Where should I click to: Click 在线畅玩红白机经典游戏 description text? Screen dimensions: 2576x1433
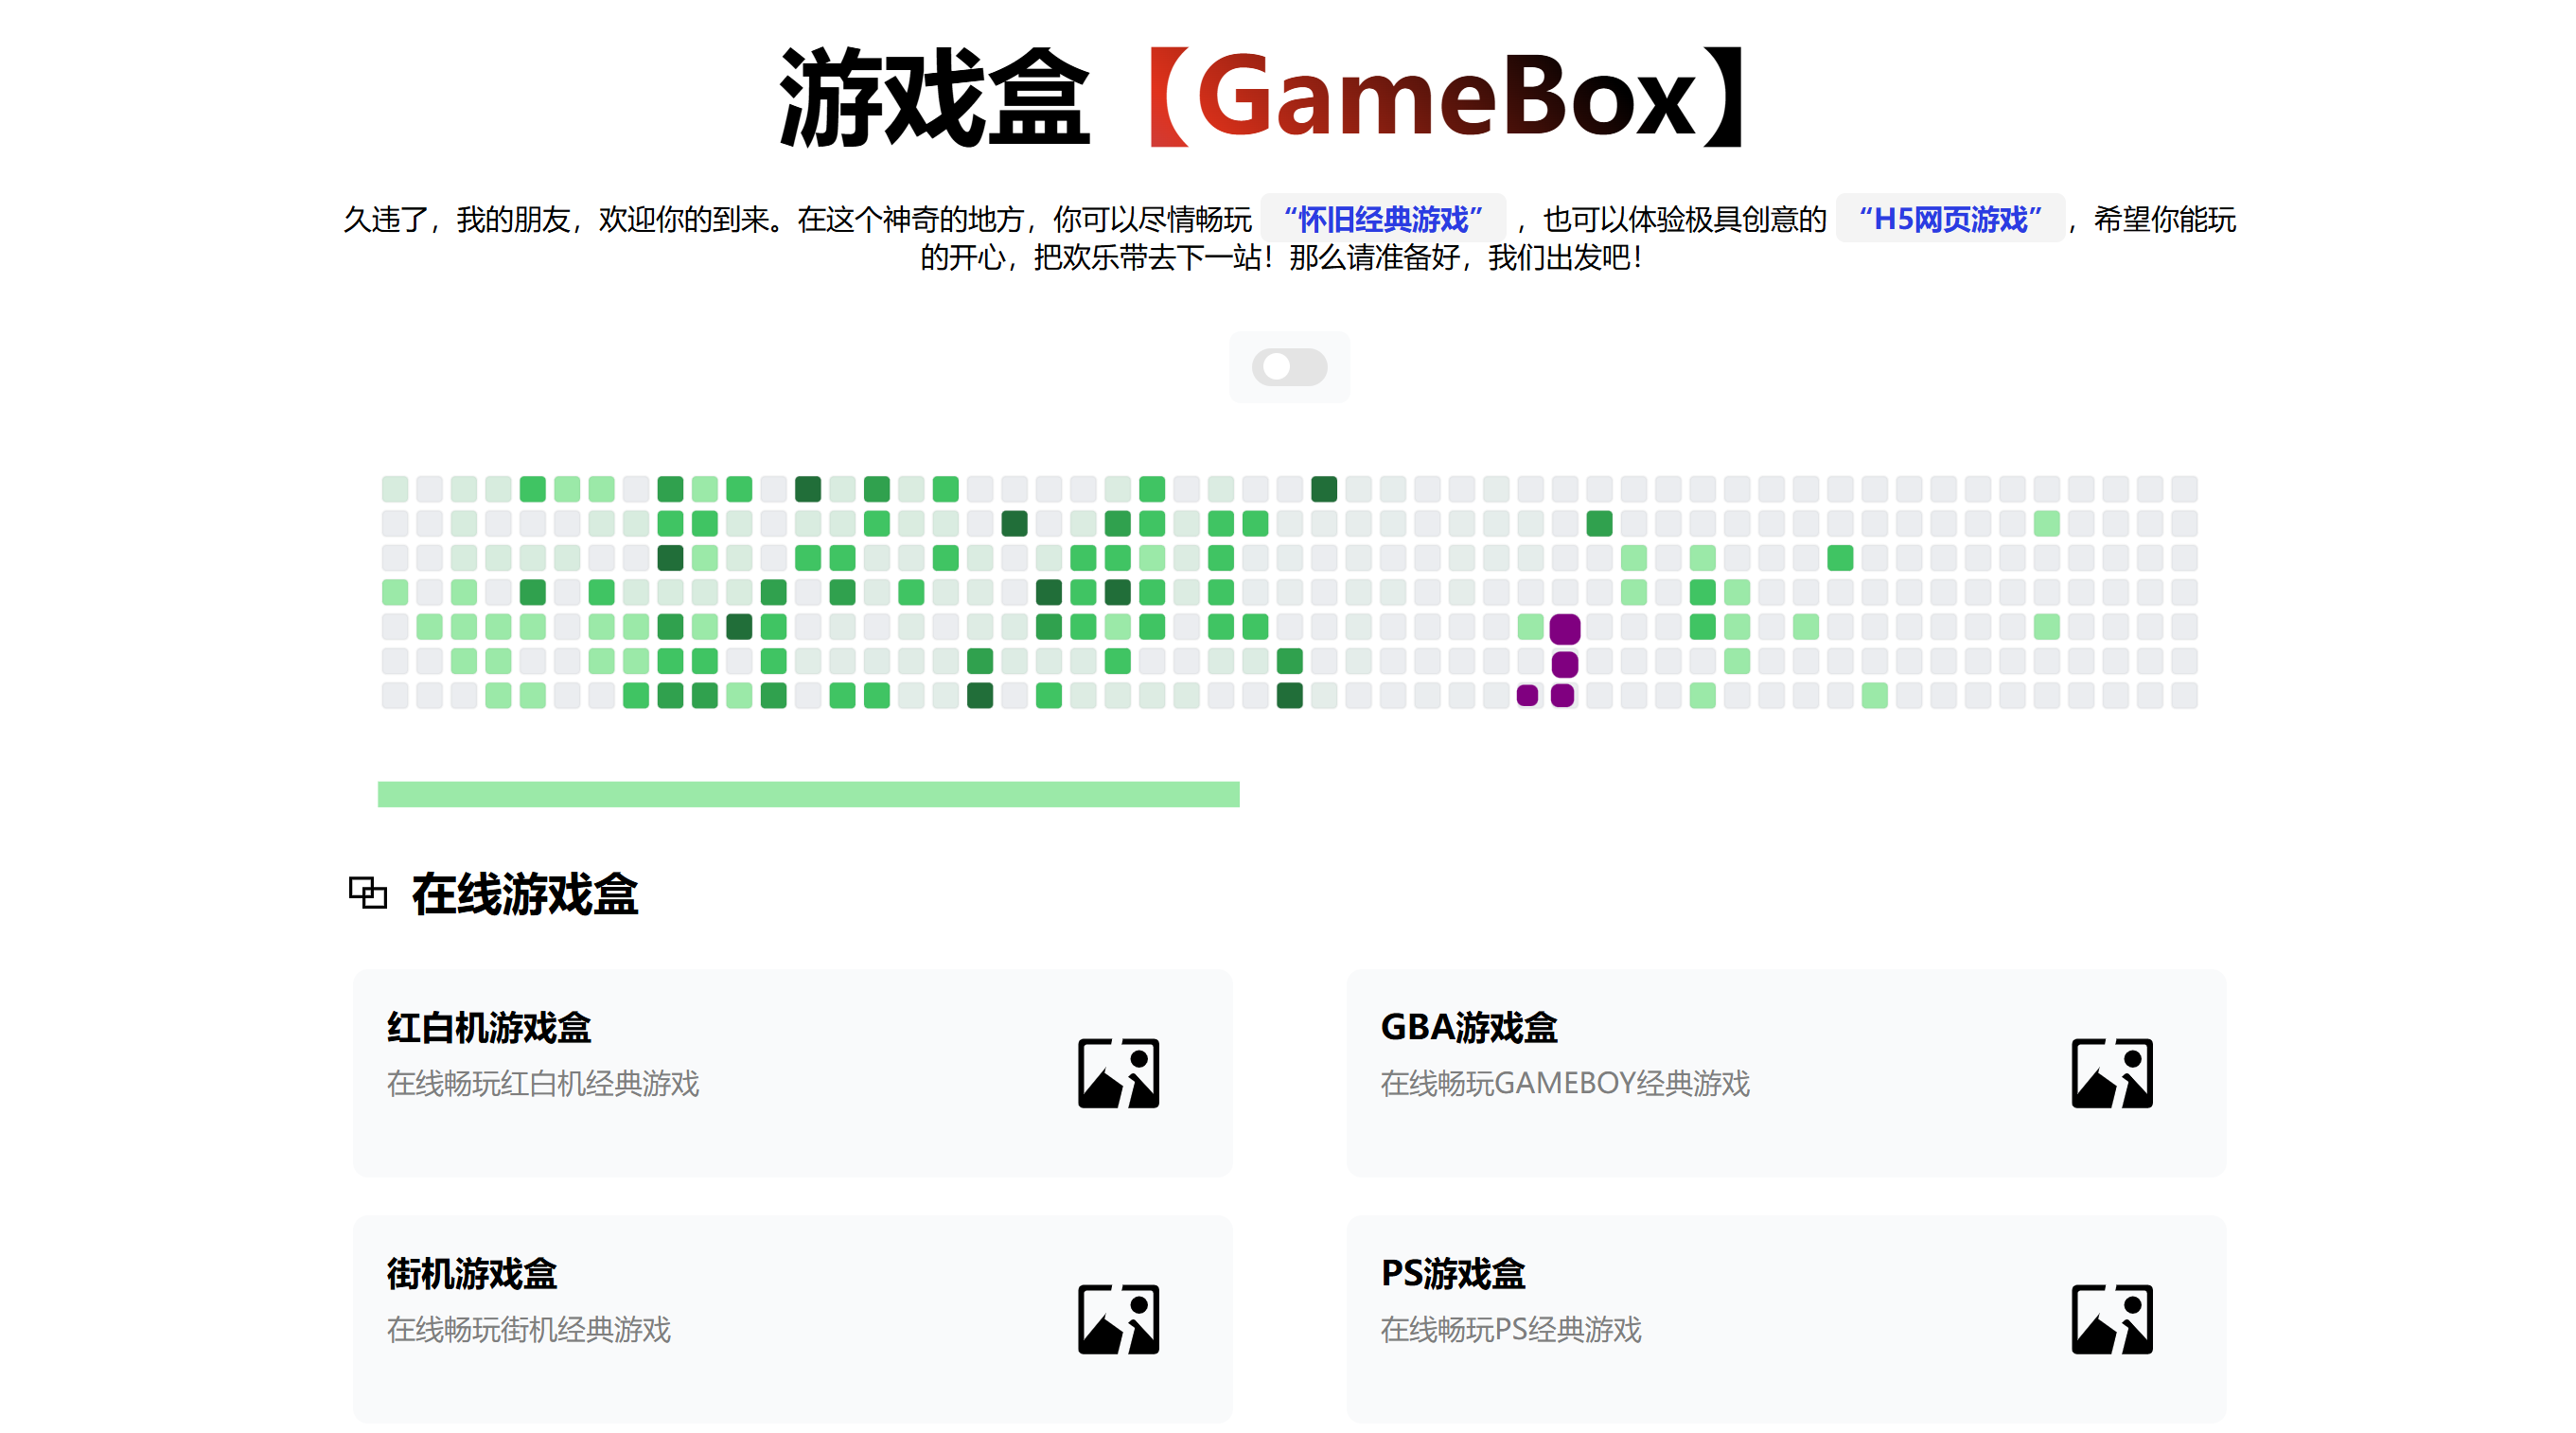coord(543,1083)
